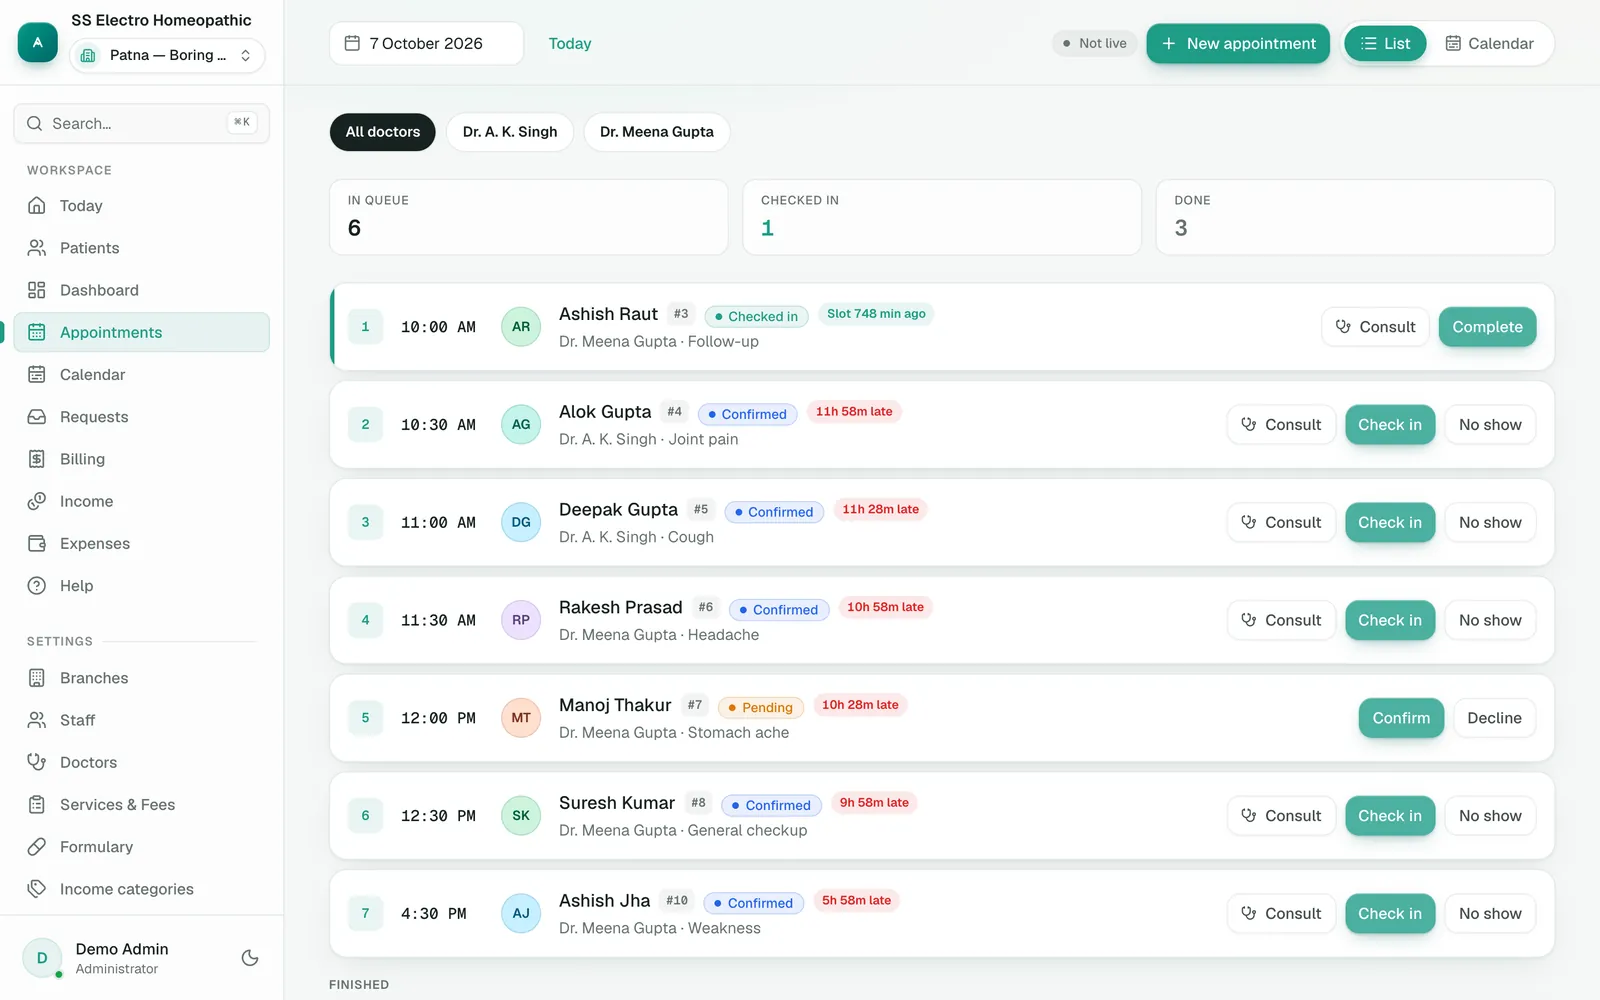Open Billing section
1600x1000 pixels.
pos(141,459)
